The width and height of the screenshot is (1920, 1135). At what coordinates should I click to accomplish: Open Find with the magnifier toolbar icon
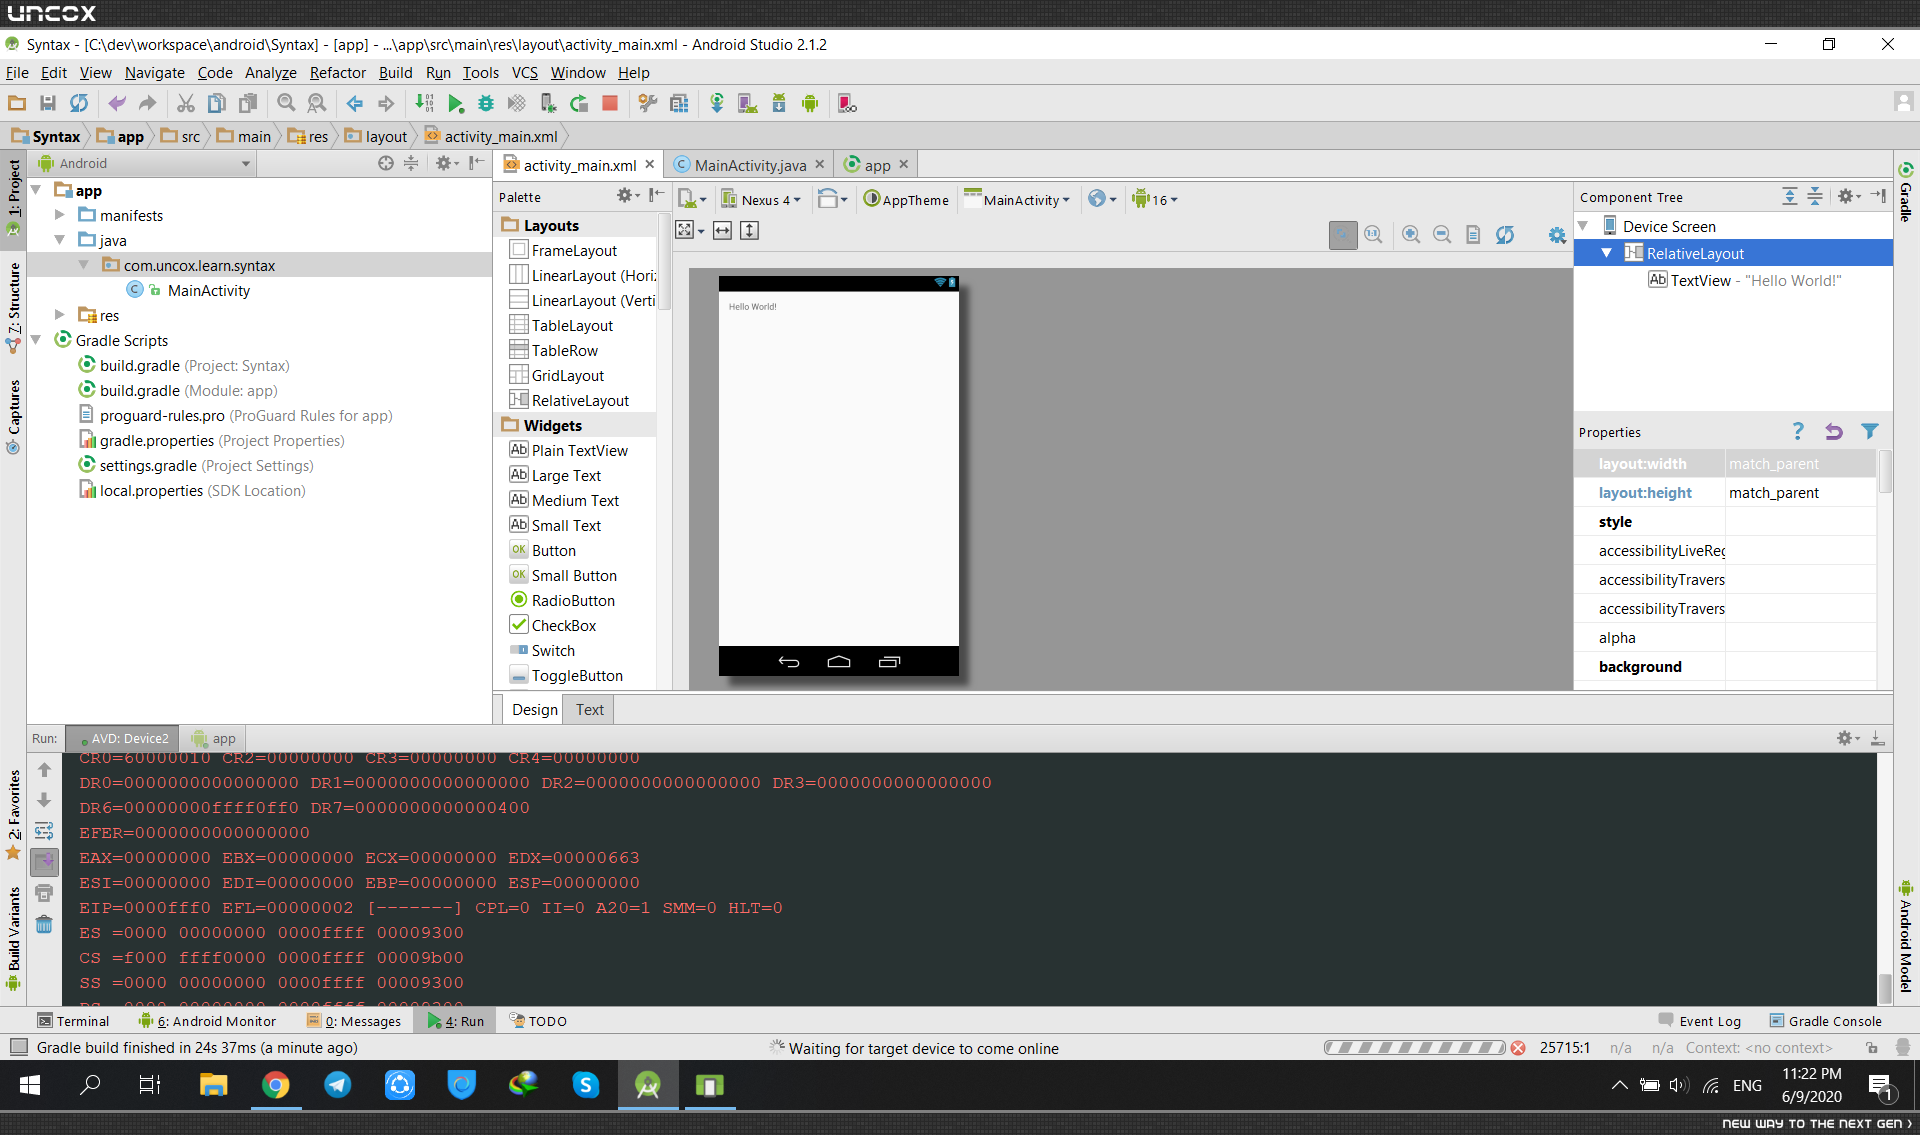(286, 103)
